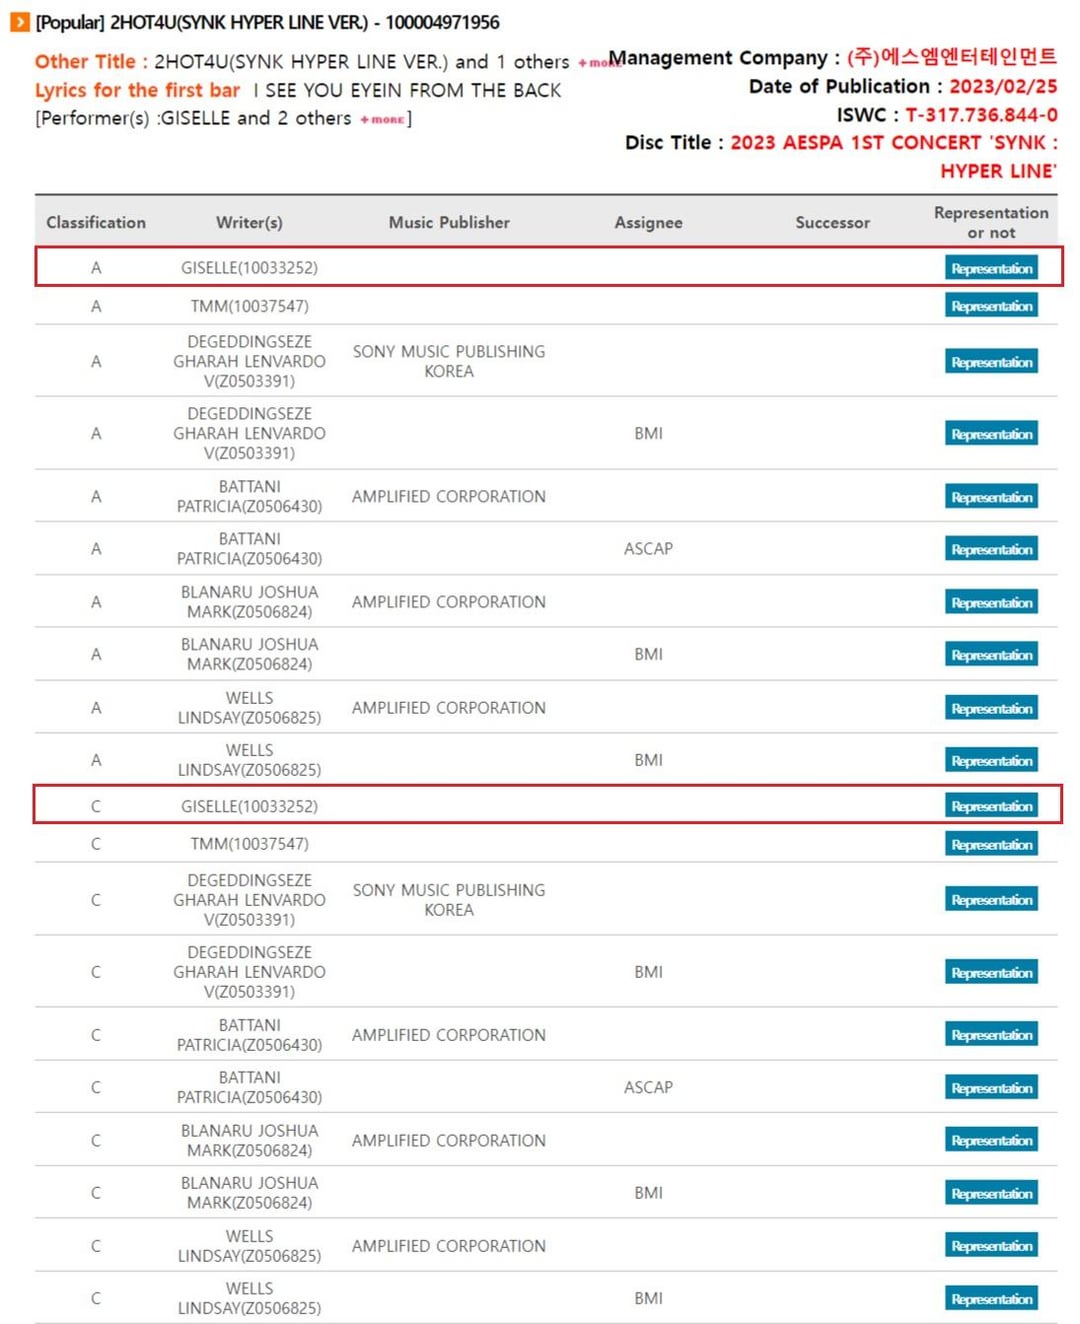The height and width of the screenshot is (1324, 1080).
Task: Click Representation for classification A TMM row
Action: coord(990,306)
